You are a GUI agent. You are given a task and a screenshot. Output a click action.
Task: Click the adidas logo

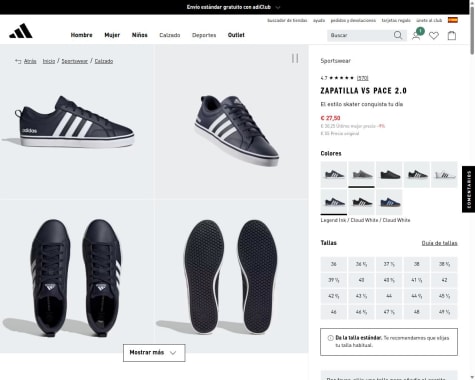[21, 31]
